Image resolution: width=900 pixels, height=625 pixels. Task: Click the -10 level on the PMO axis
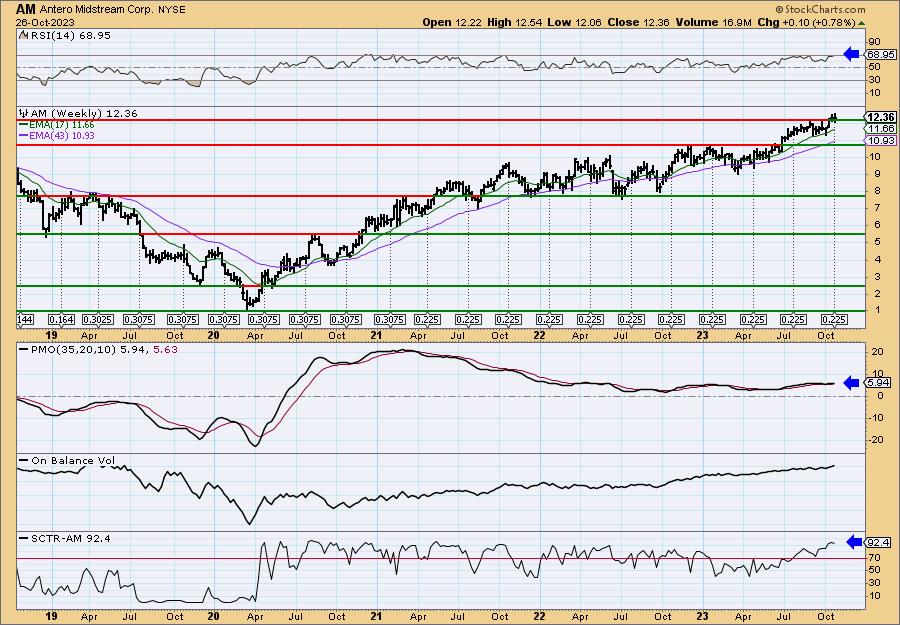[x=875, y=417]
